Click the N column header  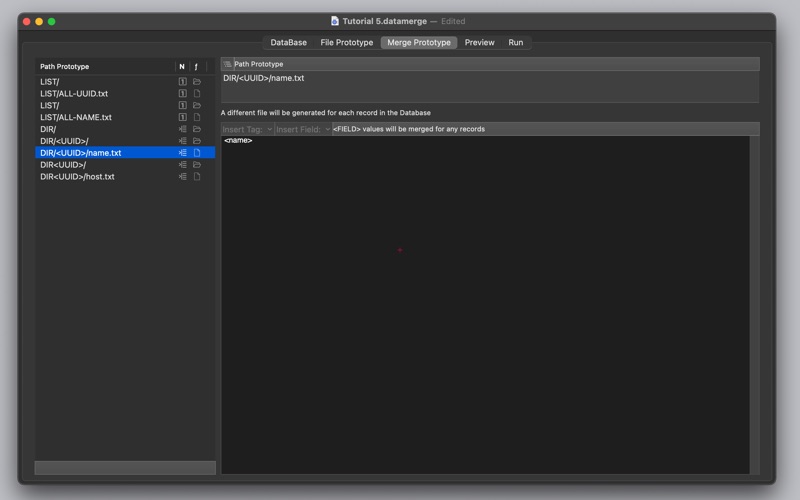coord(182,66)
